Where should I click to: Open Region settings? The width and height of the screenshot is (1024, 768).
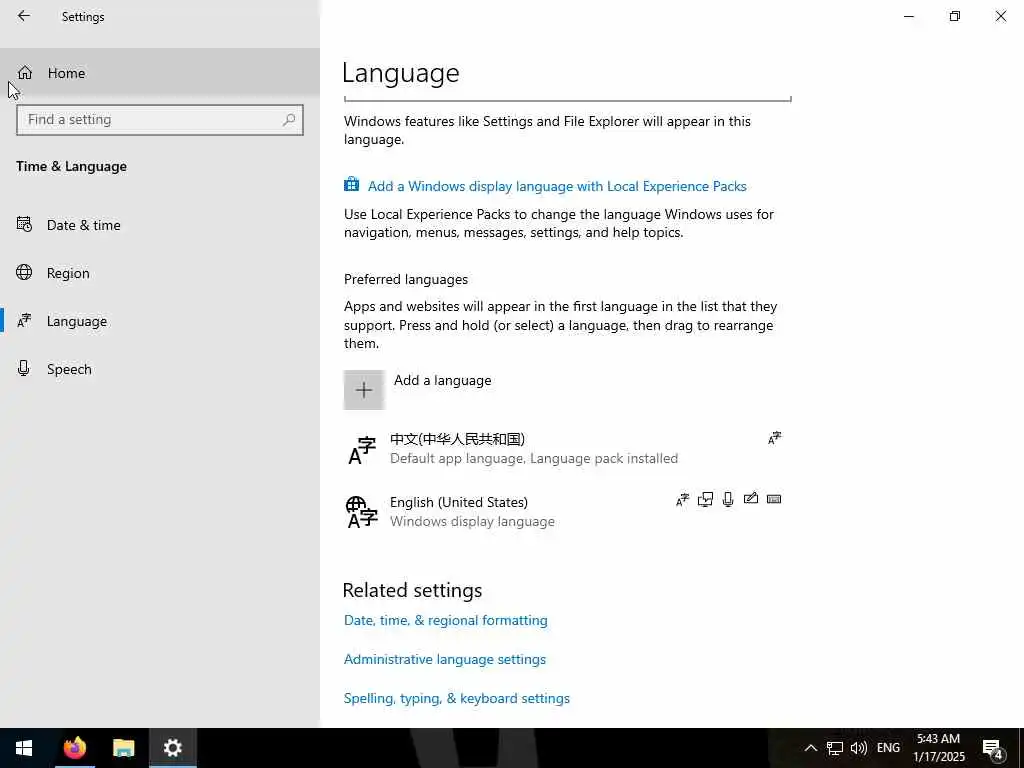pyautogui.click(x=160, y=273)
